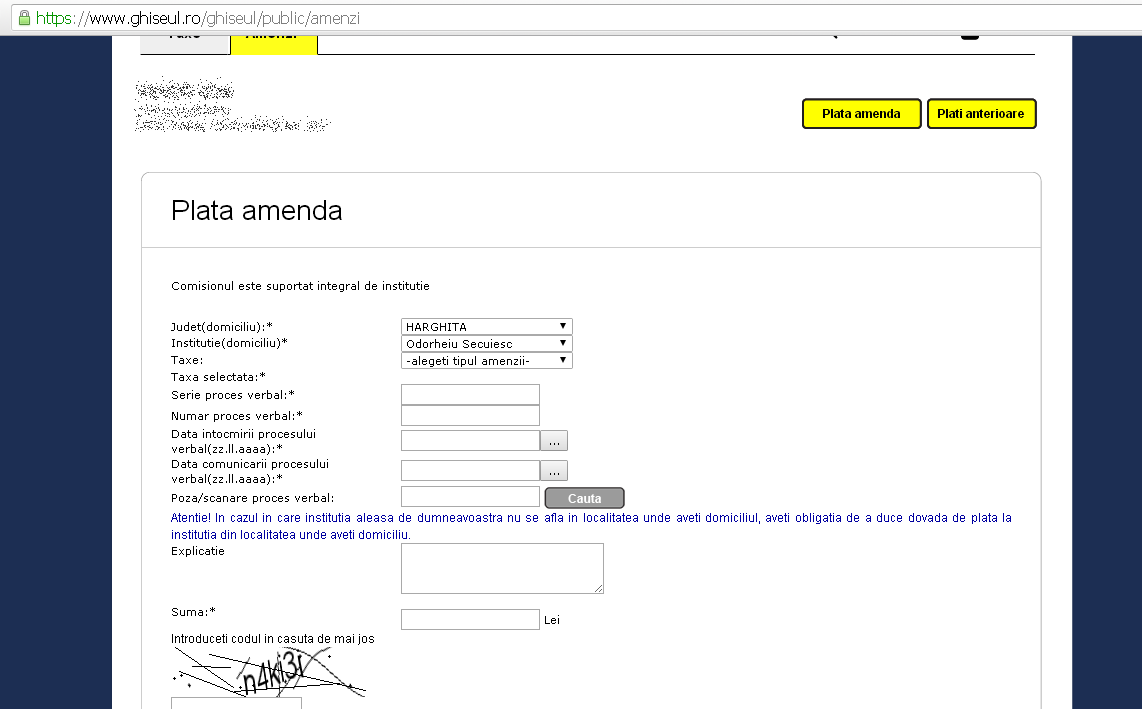
Task: Click the 'Atentie!' blue warning text
Action: (x=591, y=526)
